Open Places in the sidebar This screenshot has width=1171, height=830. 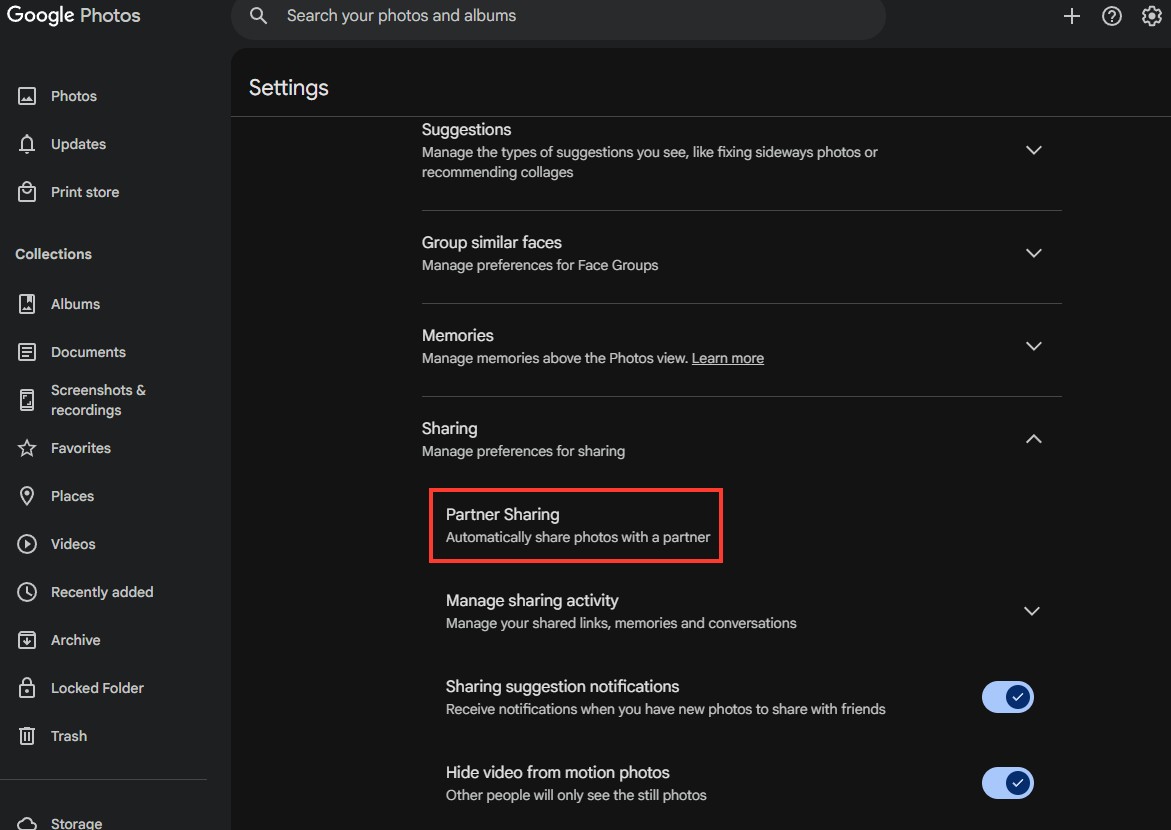[72, 496]
